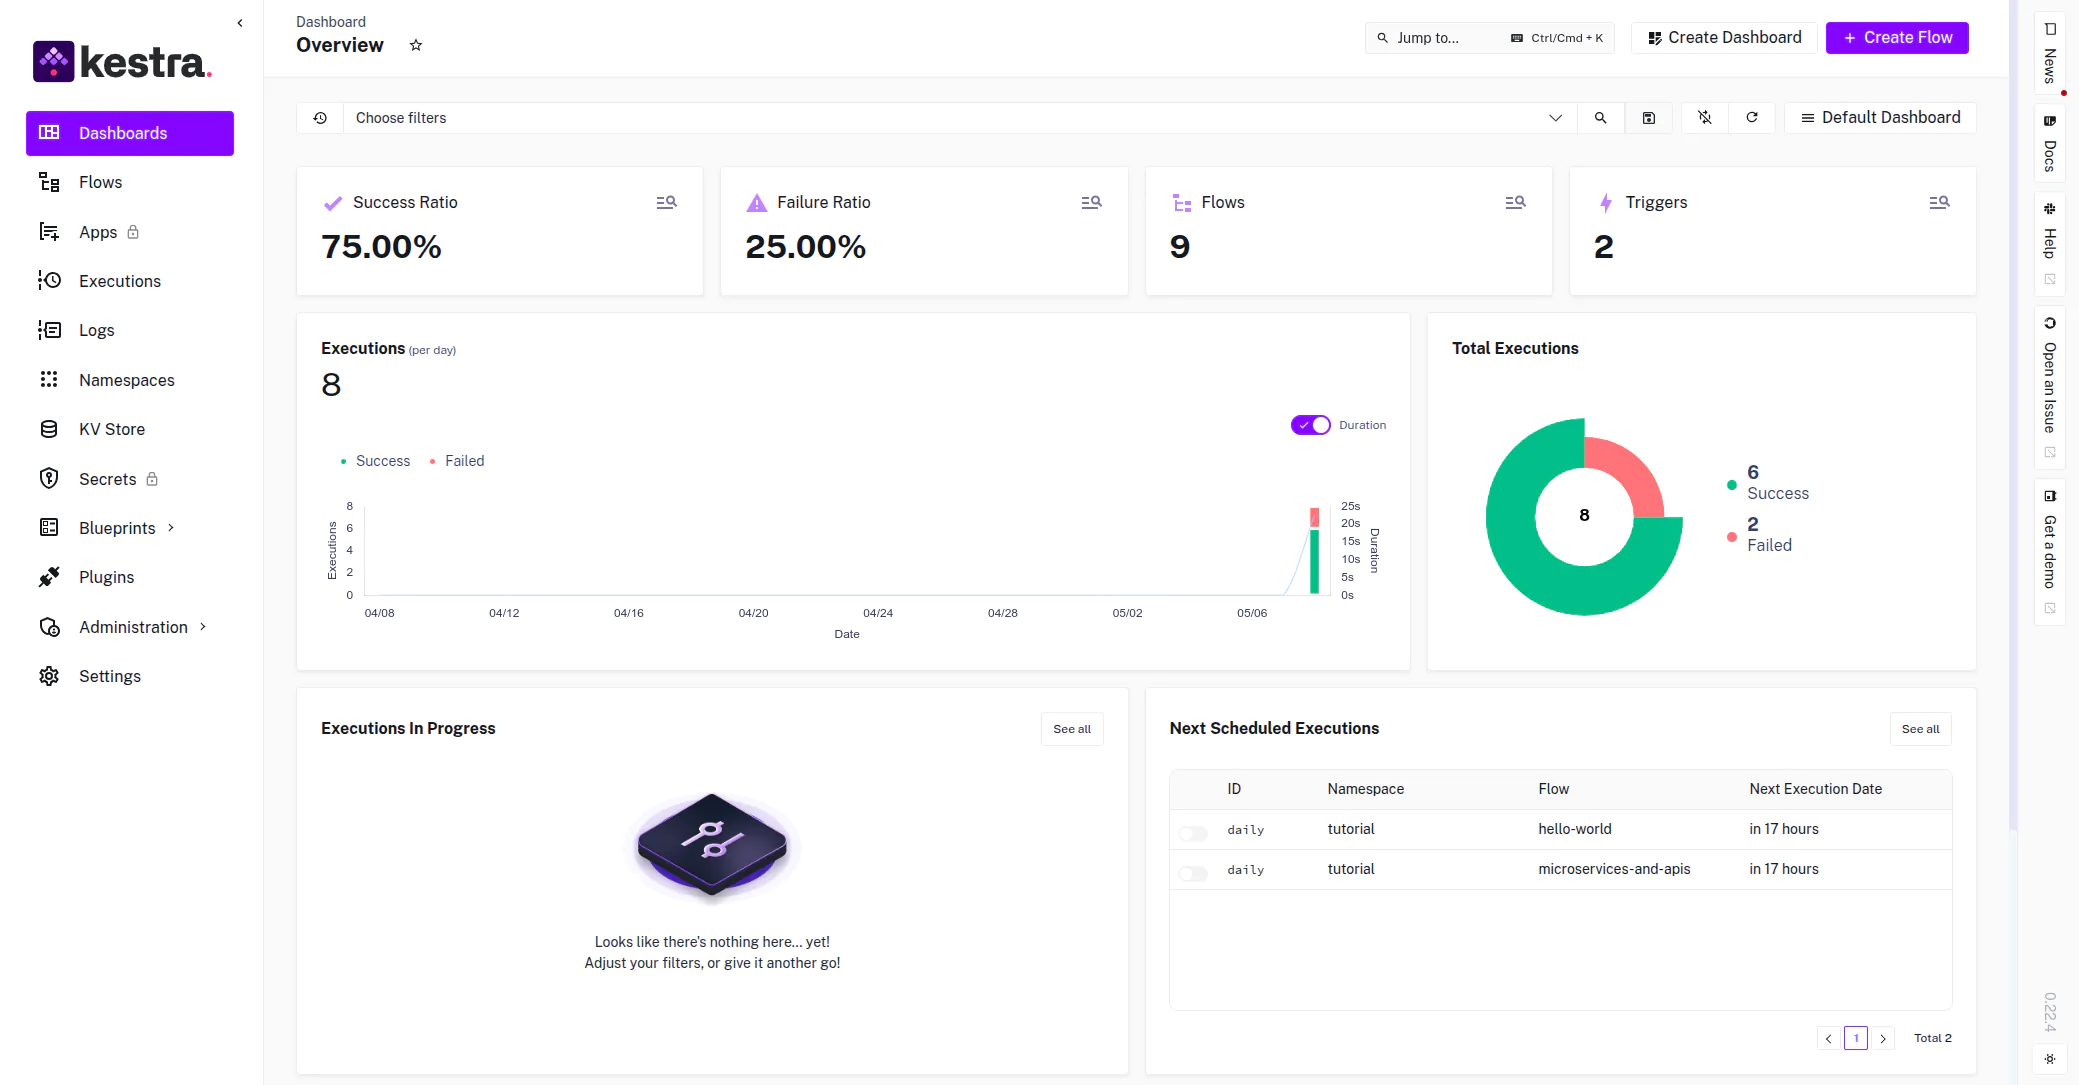
Task: Open Triggers card details icon
Action: tap(1939, 202)
